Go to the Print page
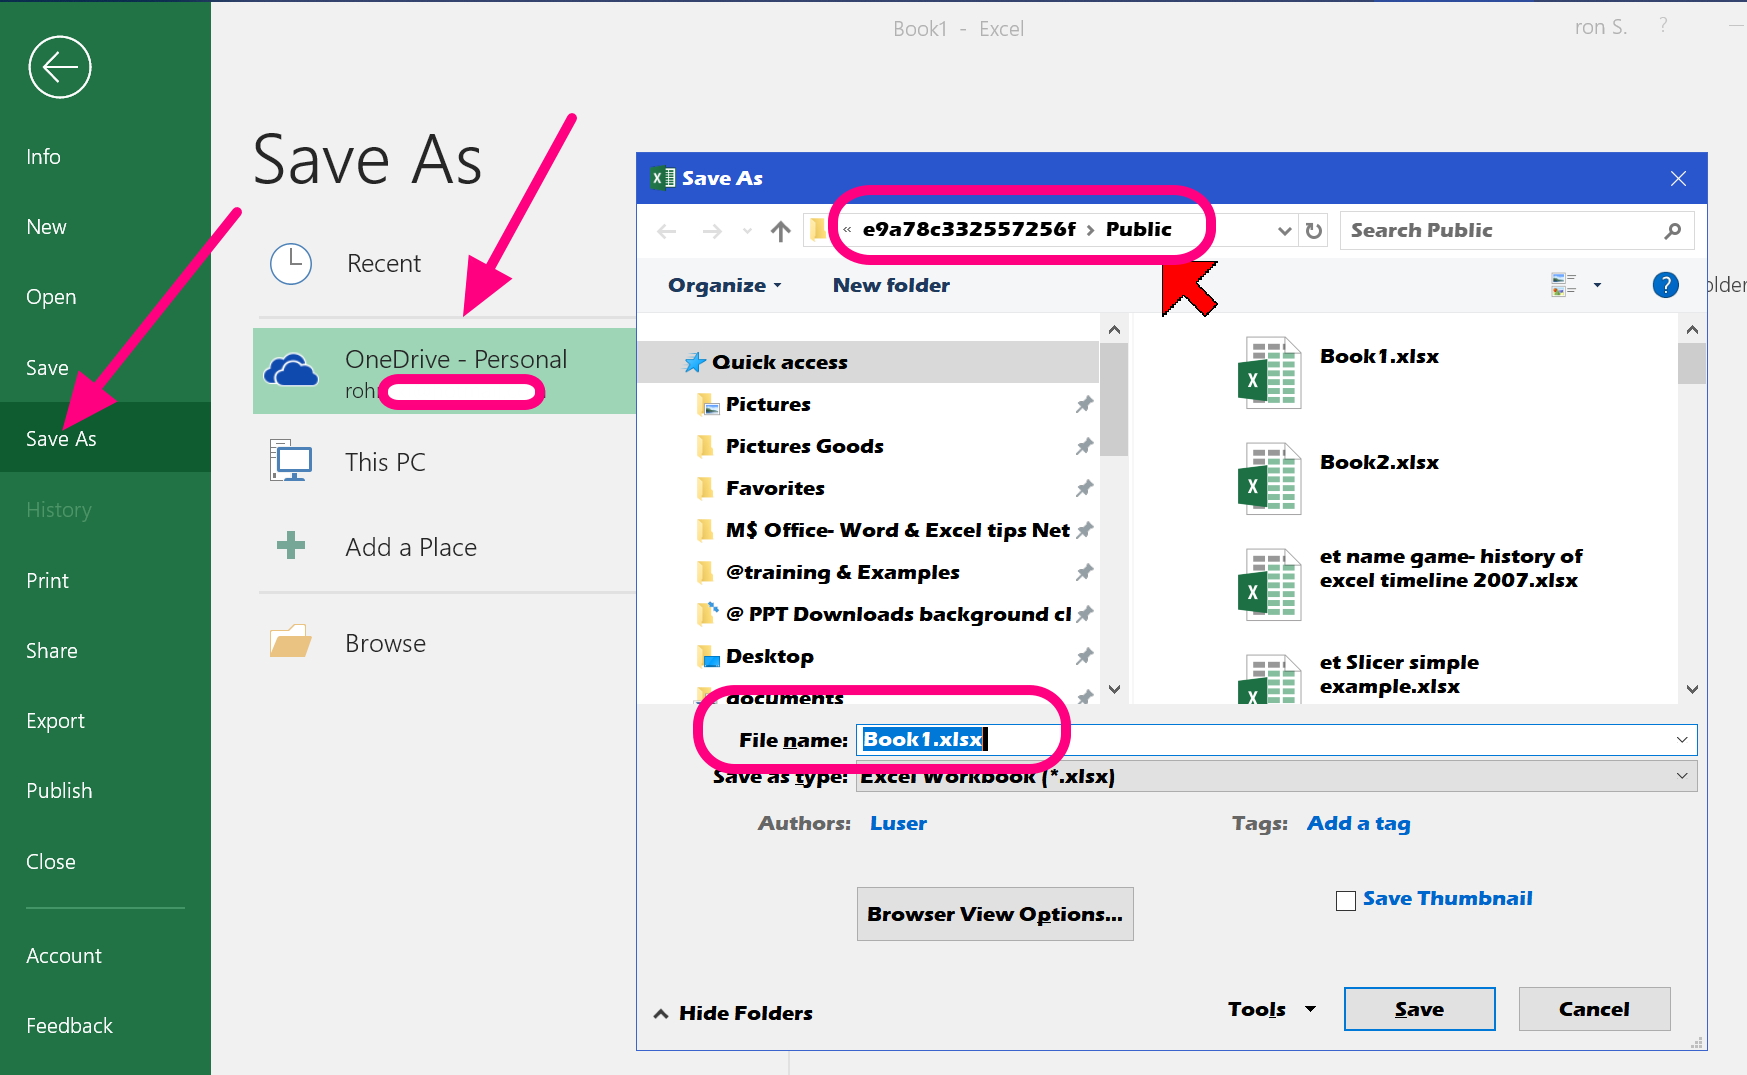1747x1075 pixels. pyautogui.click(x=47, y=581)
